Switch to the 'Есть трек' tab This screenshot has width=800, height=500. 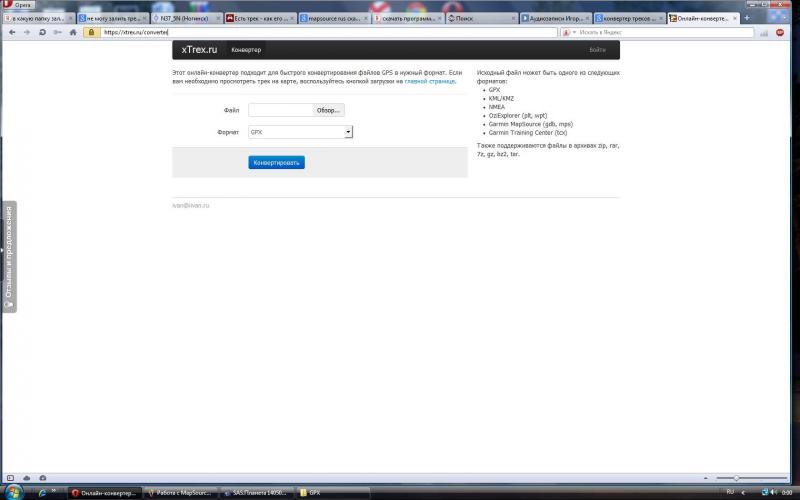[260, 18]
